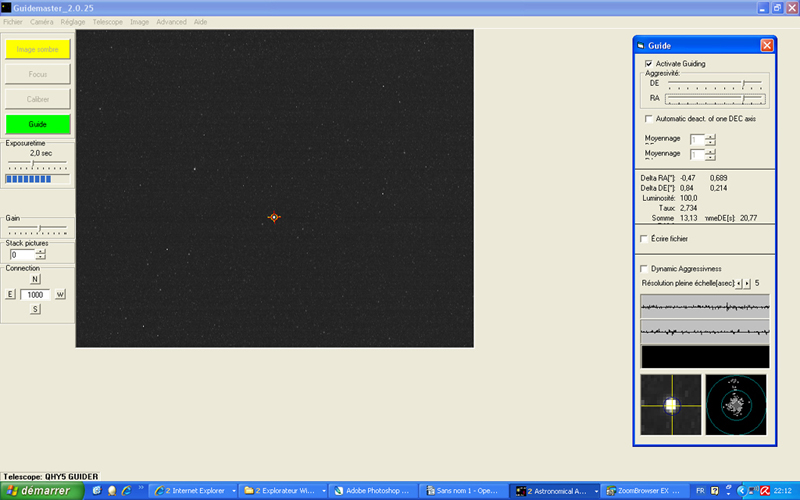Click the Guidemaster title bar icon
This screenshot has width=800, height=500.
6,8
